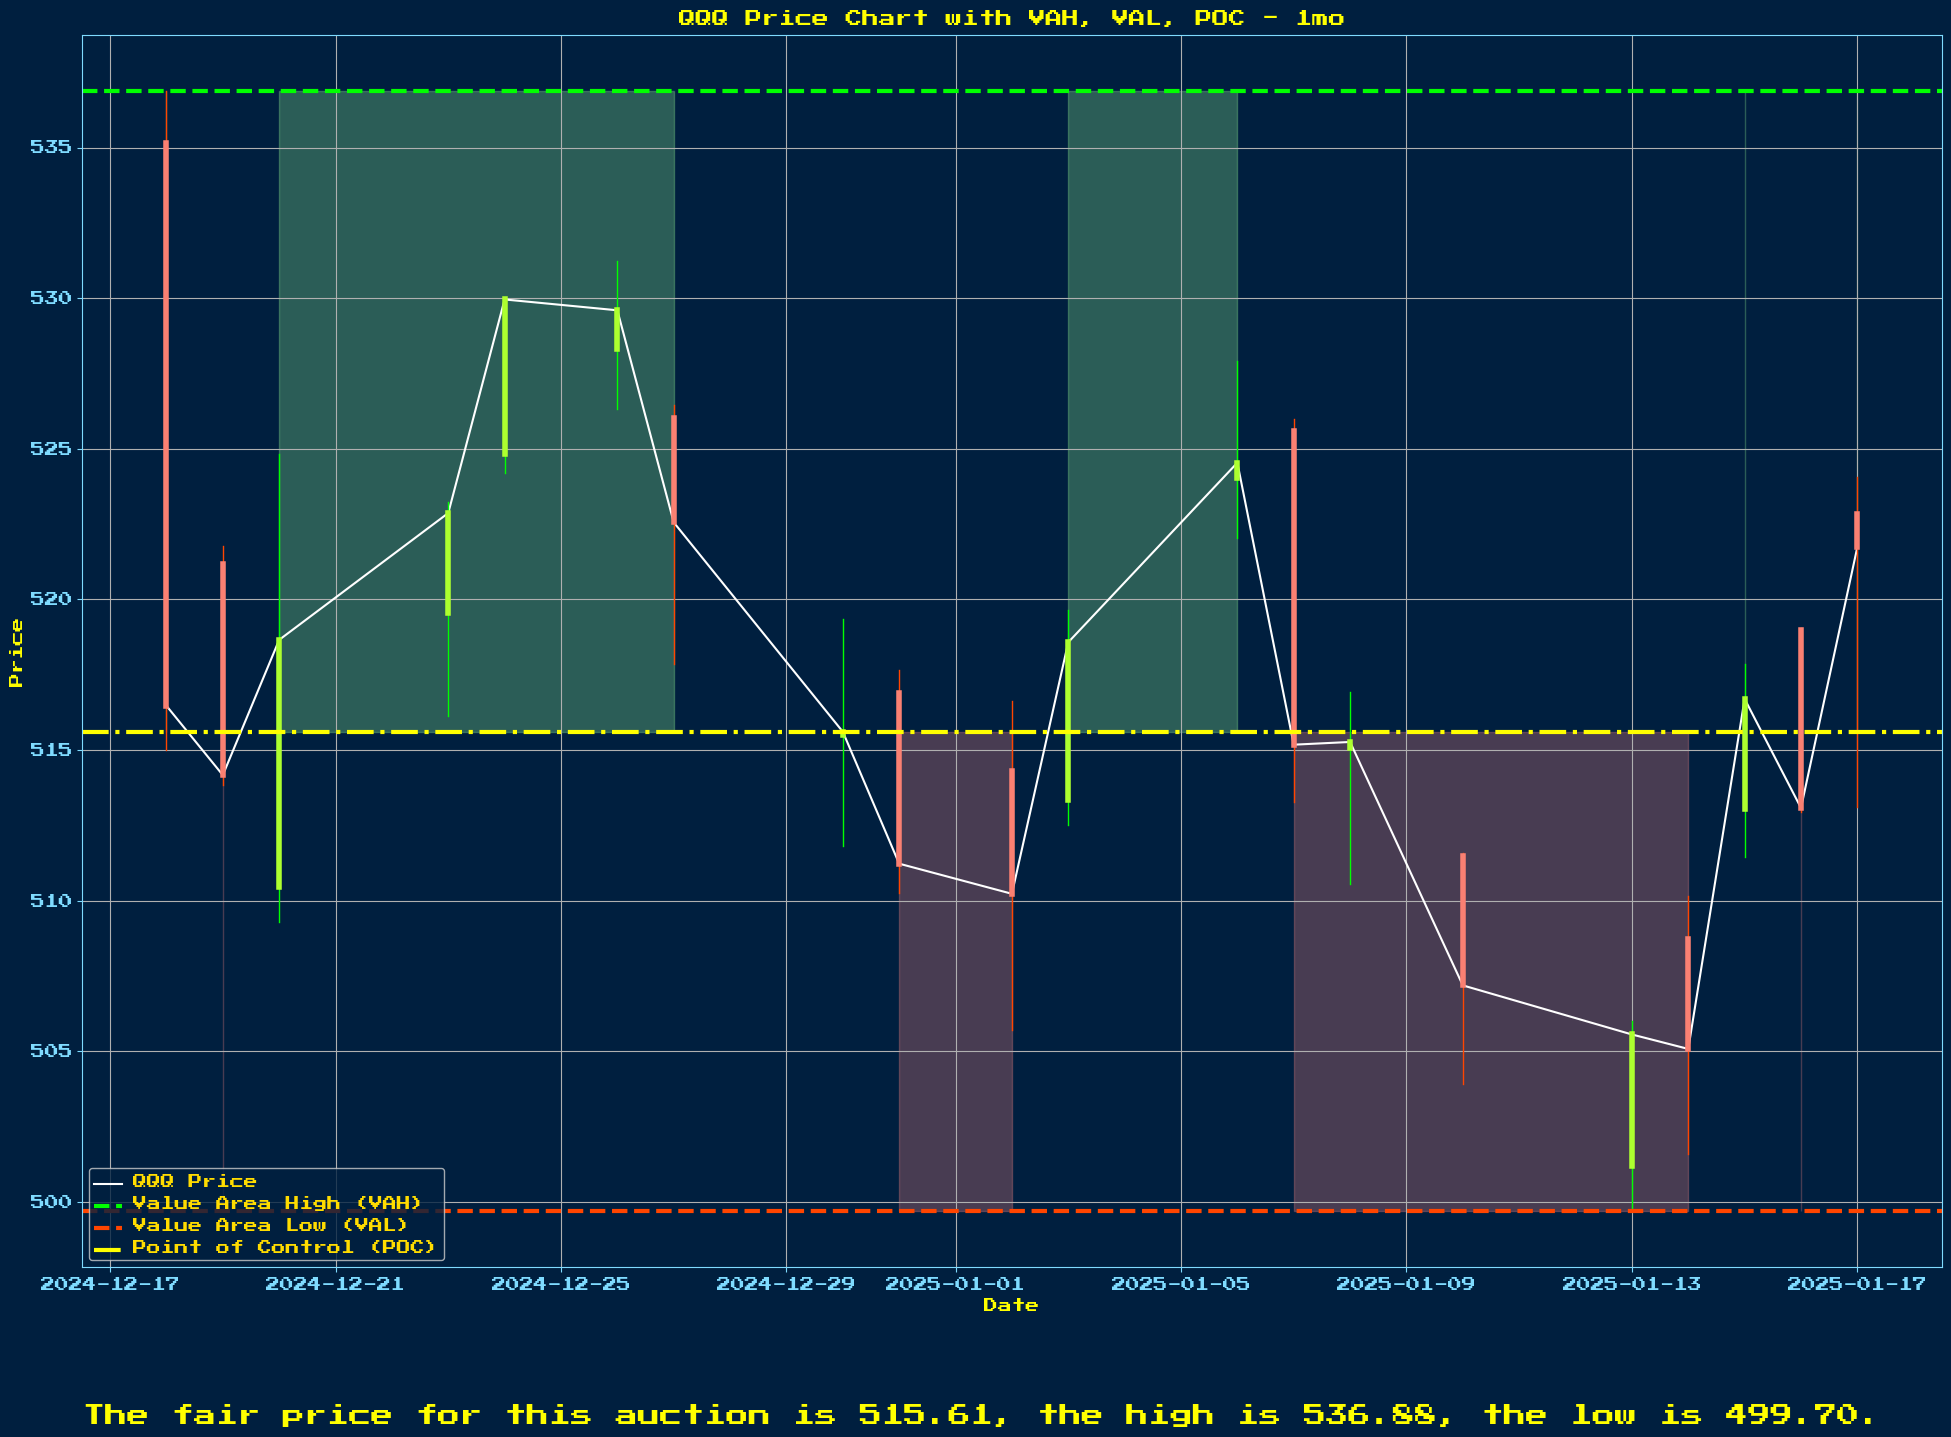Click the Date x-axis title
The image size is (1951, 1437).
coord(1010,1305)
